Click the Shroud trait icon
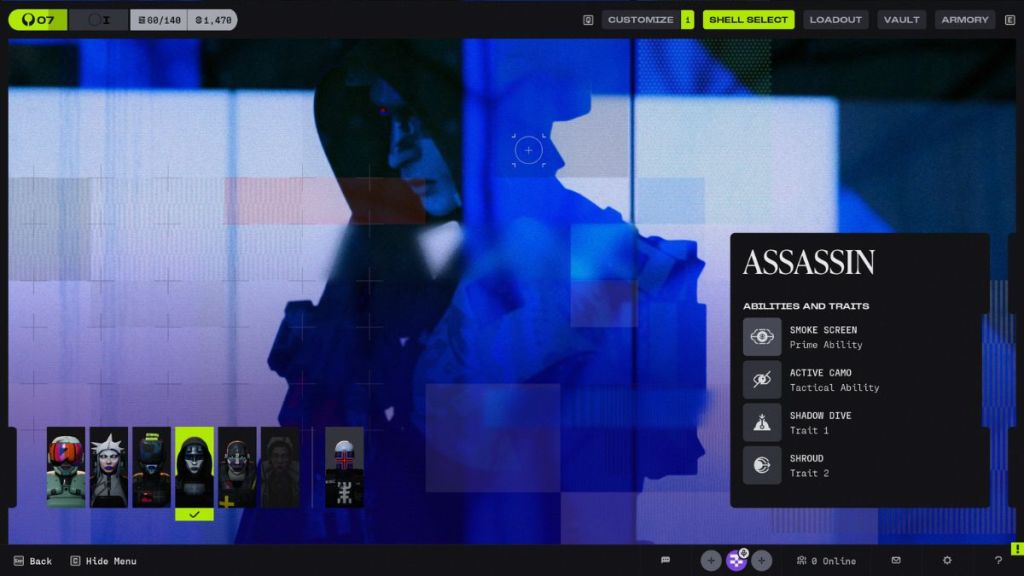The image size is (1024, 576). [x=762, y=466]
